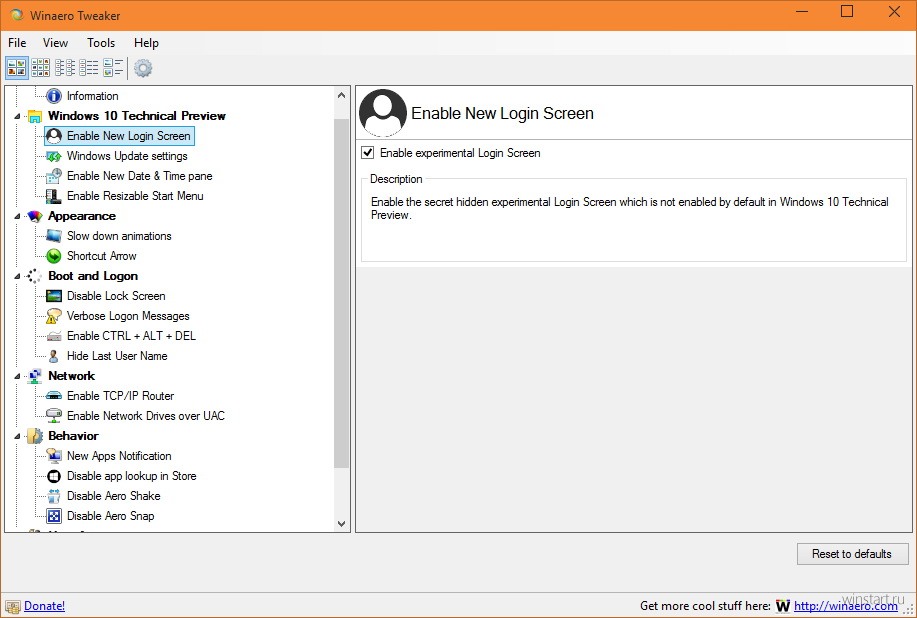Uncheck Enable experimental Login Screen checkbox

[367, 153]
